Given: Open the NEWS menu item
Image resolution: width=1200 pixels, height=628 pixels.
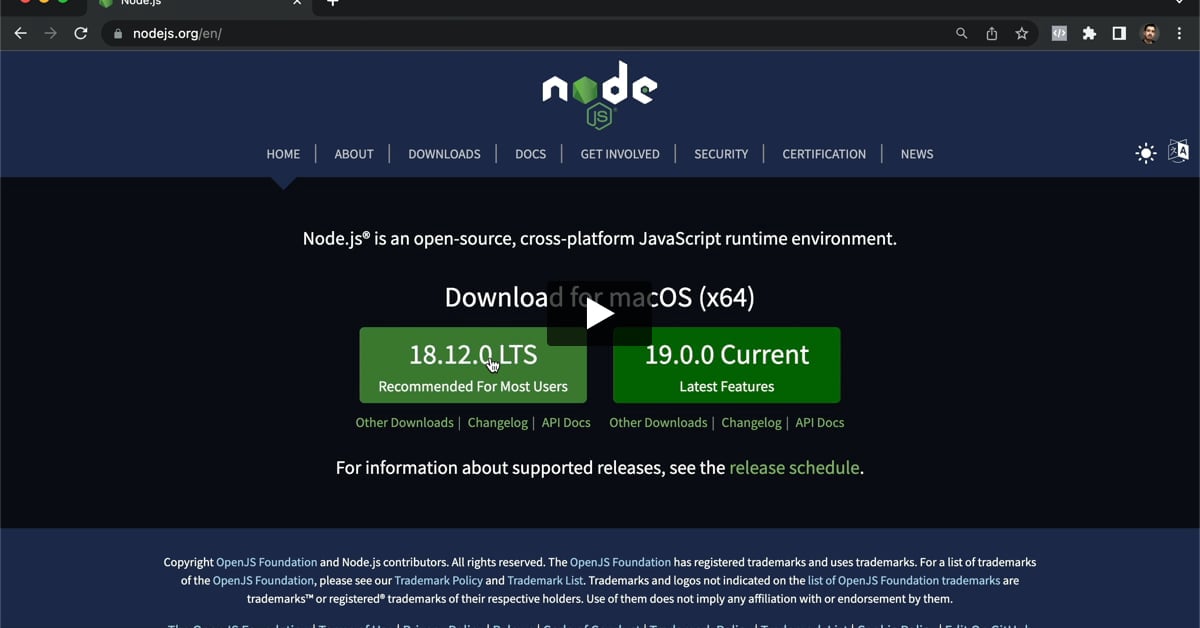Looking at the screenshot, I should click(x=917, y=154).
